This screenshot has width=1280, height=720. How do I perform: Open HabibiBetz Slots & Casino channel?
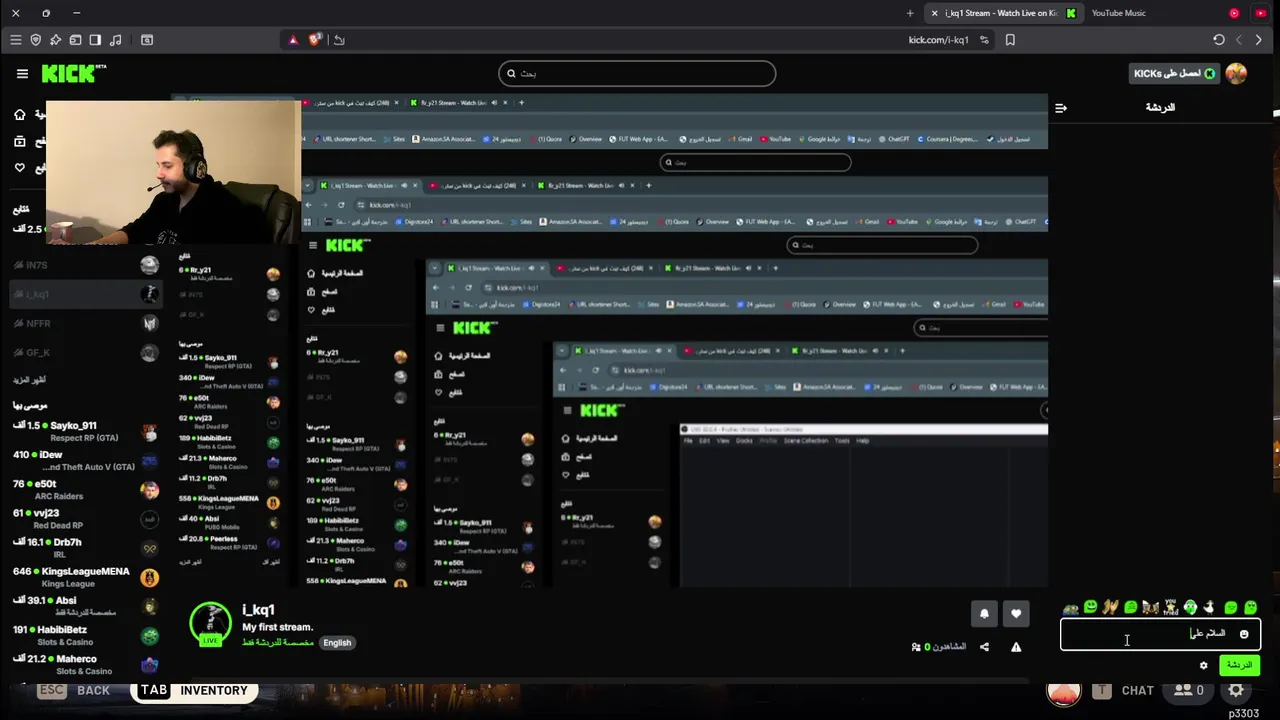[84, 635]
